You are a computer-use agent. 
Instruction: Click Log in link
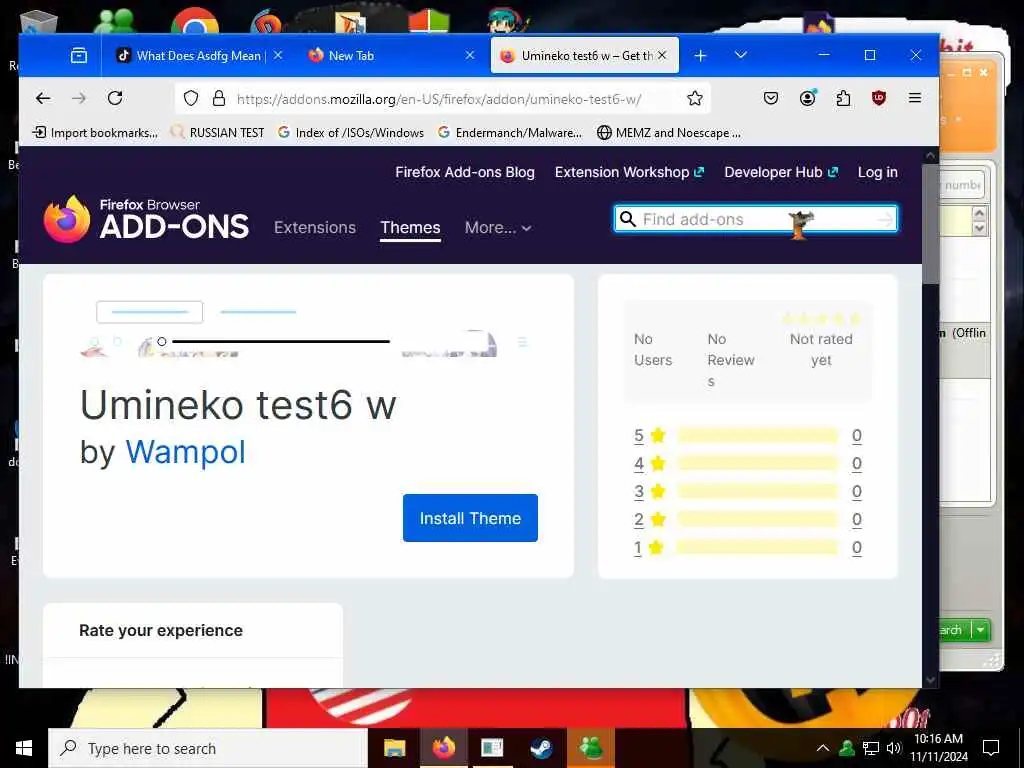pyautogui.click(x=878, y=172)
